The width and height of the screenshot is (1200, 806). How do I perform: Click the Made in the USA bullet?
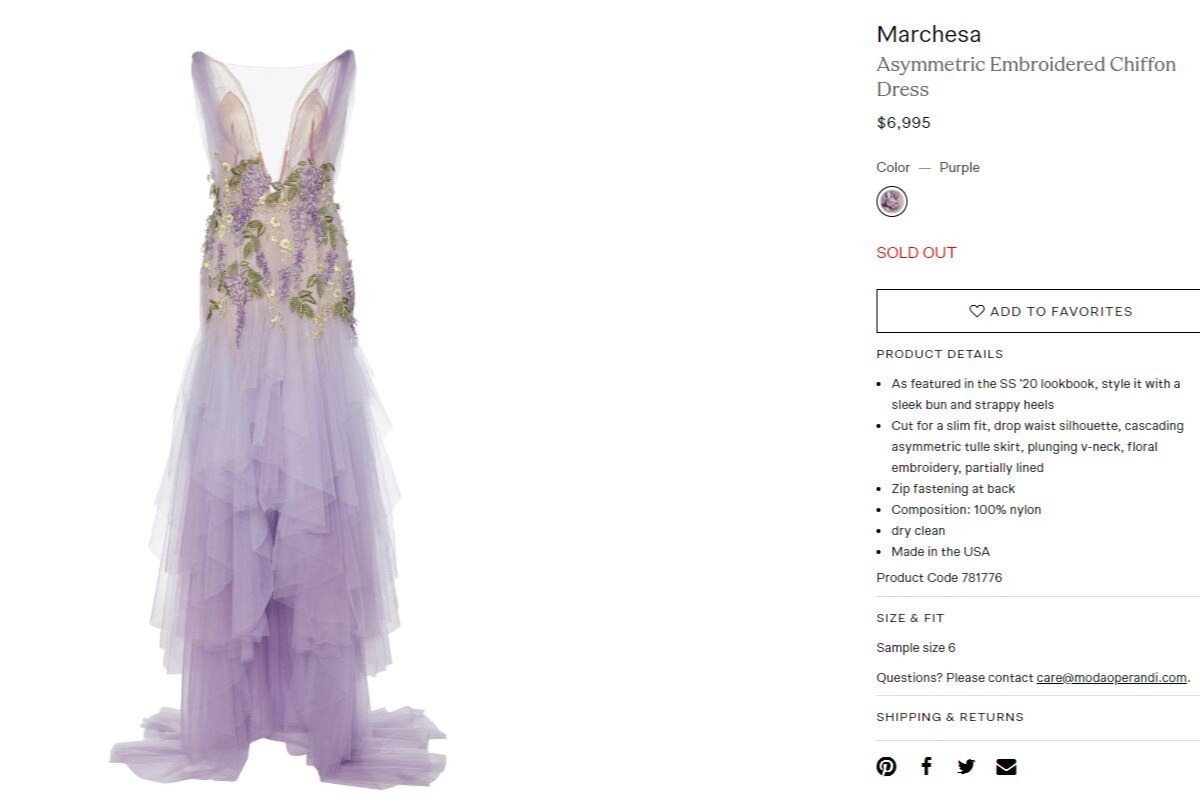tap(940, 552)
